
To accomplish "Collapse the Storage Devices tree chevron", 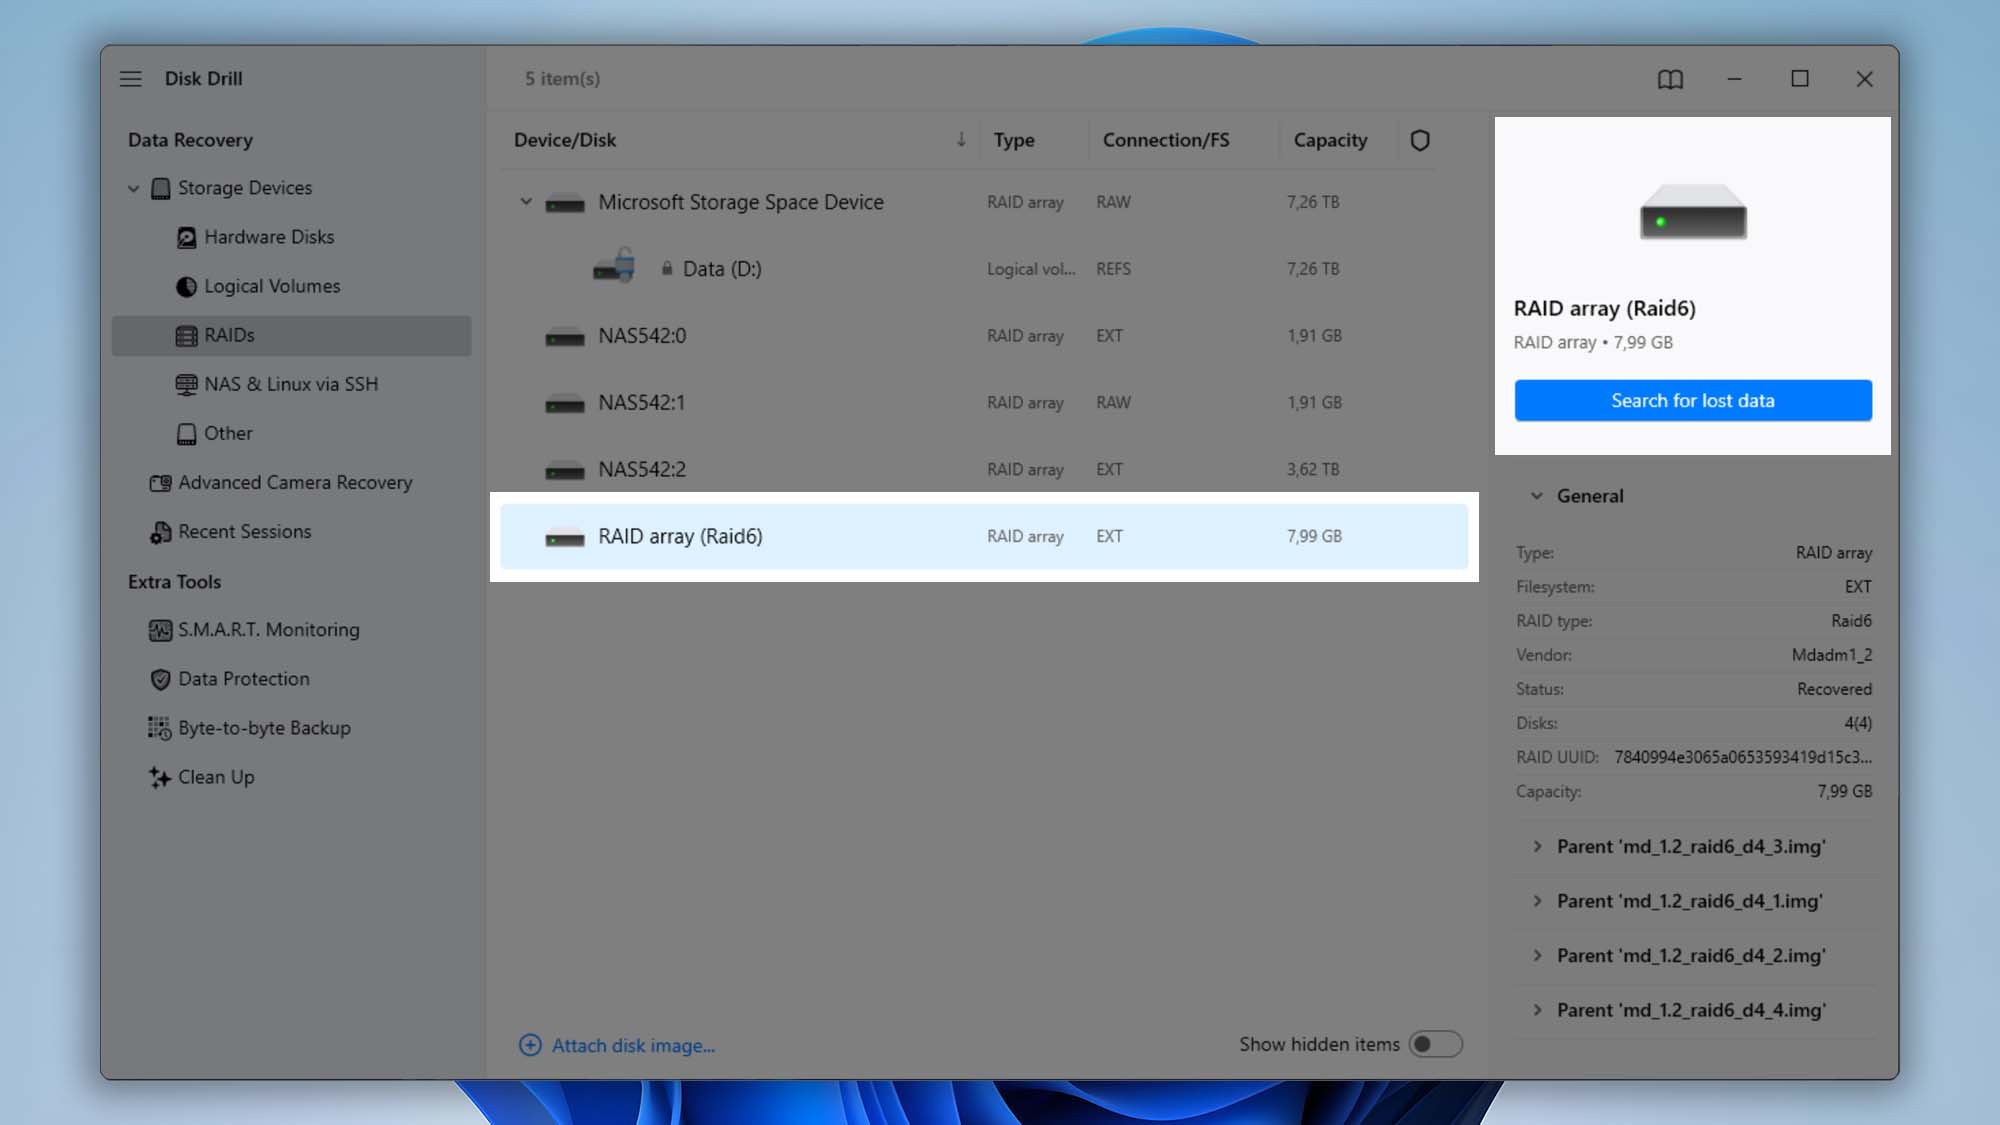I will coord(133,188).
